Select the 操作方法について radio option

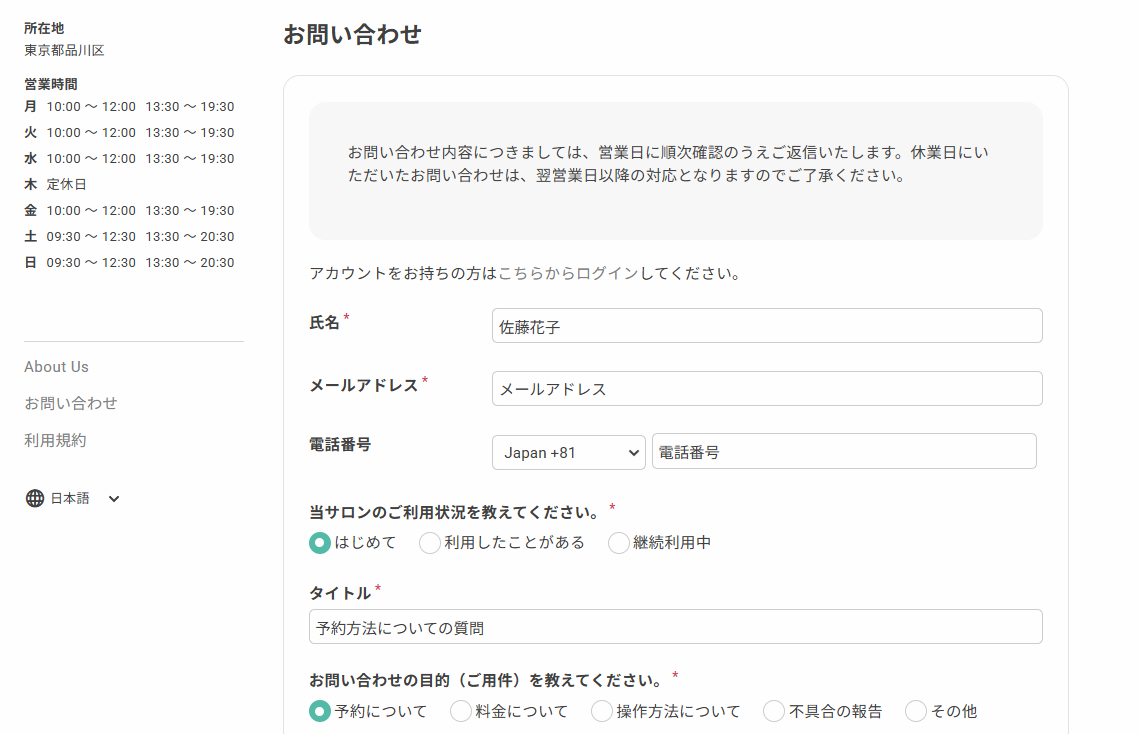(602, 711)
